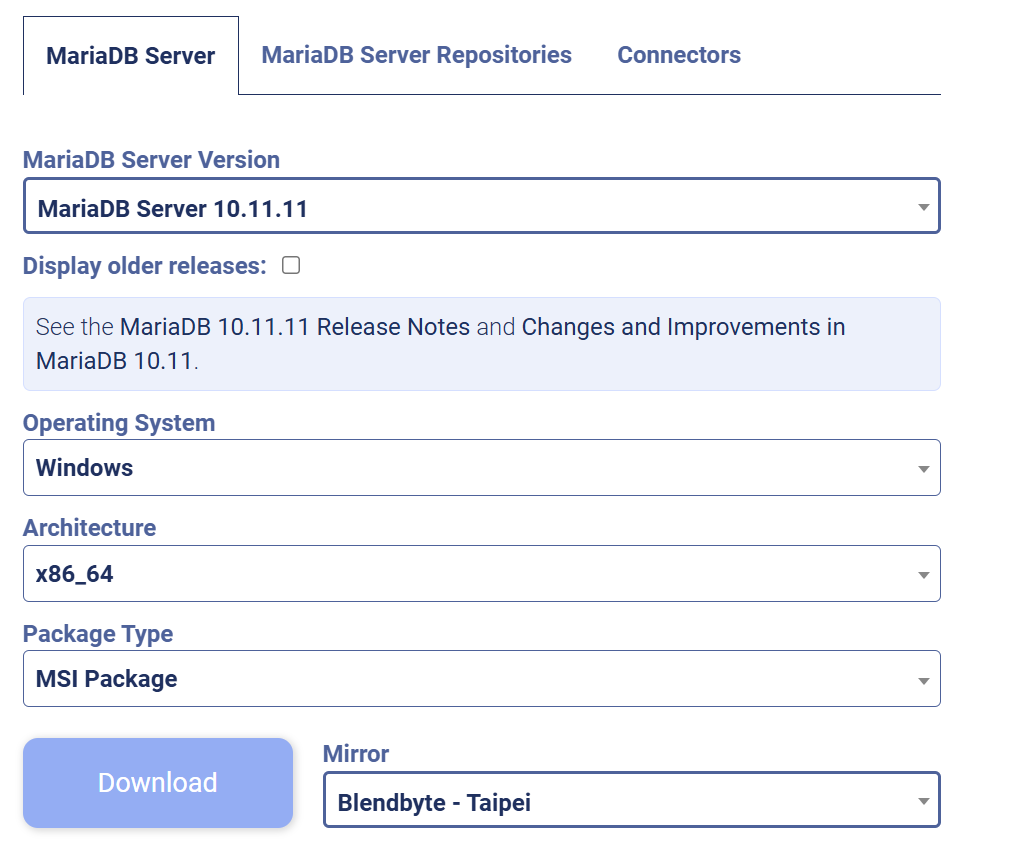This screenshot has width=1029, height=842.
Task: Open the MariaDB 10.11.11 Release Notes link
Action: tap(295, 327)
